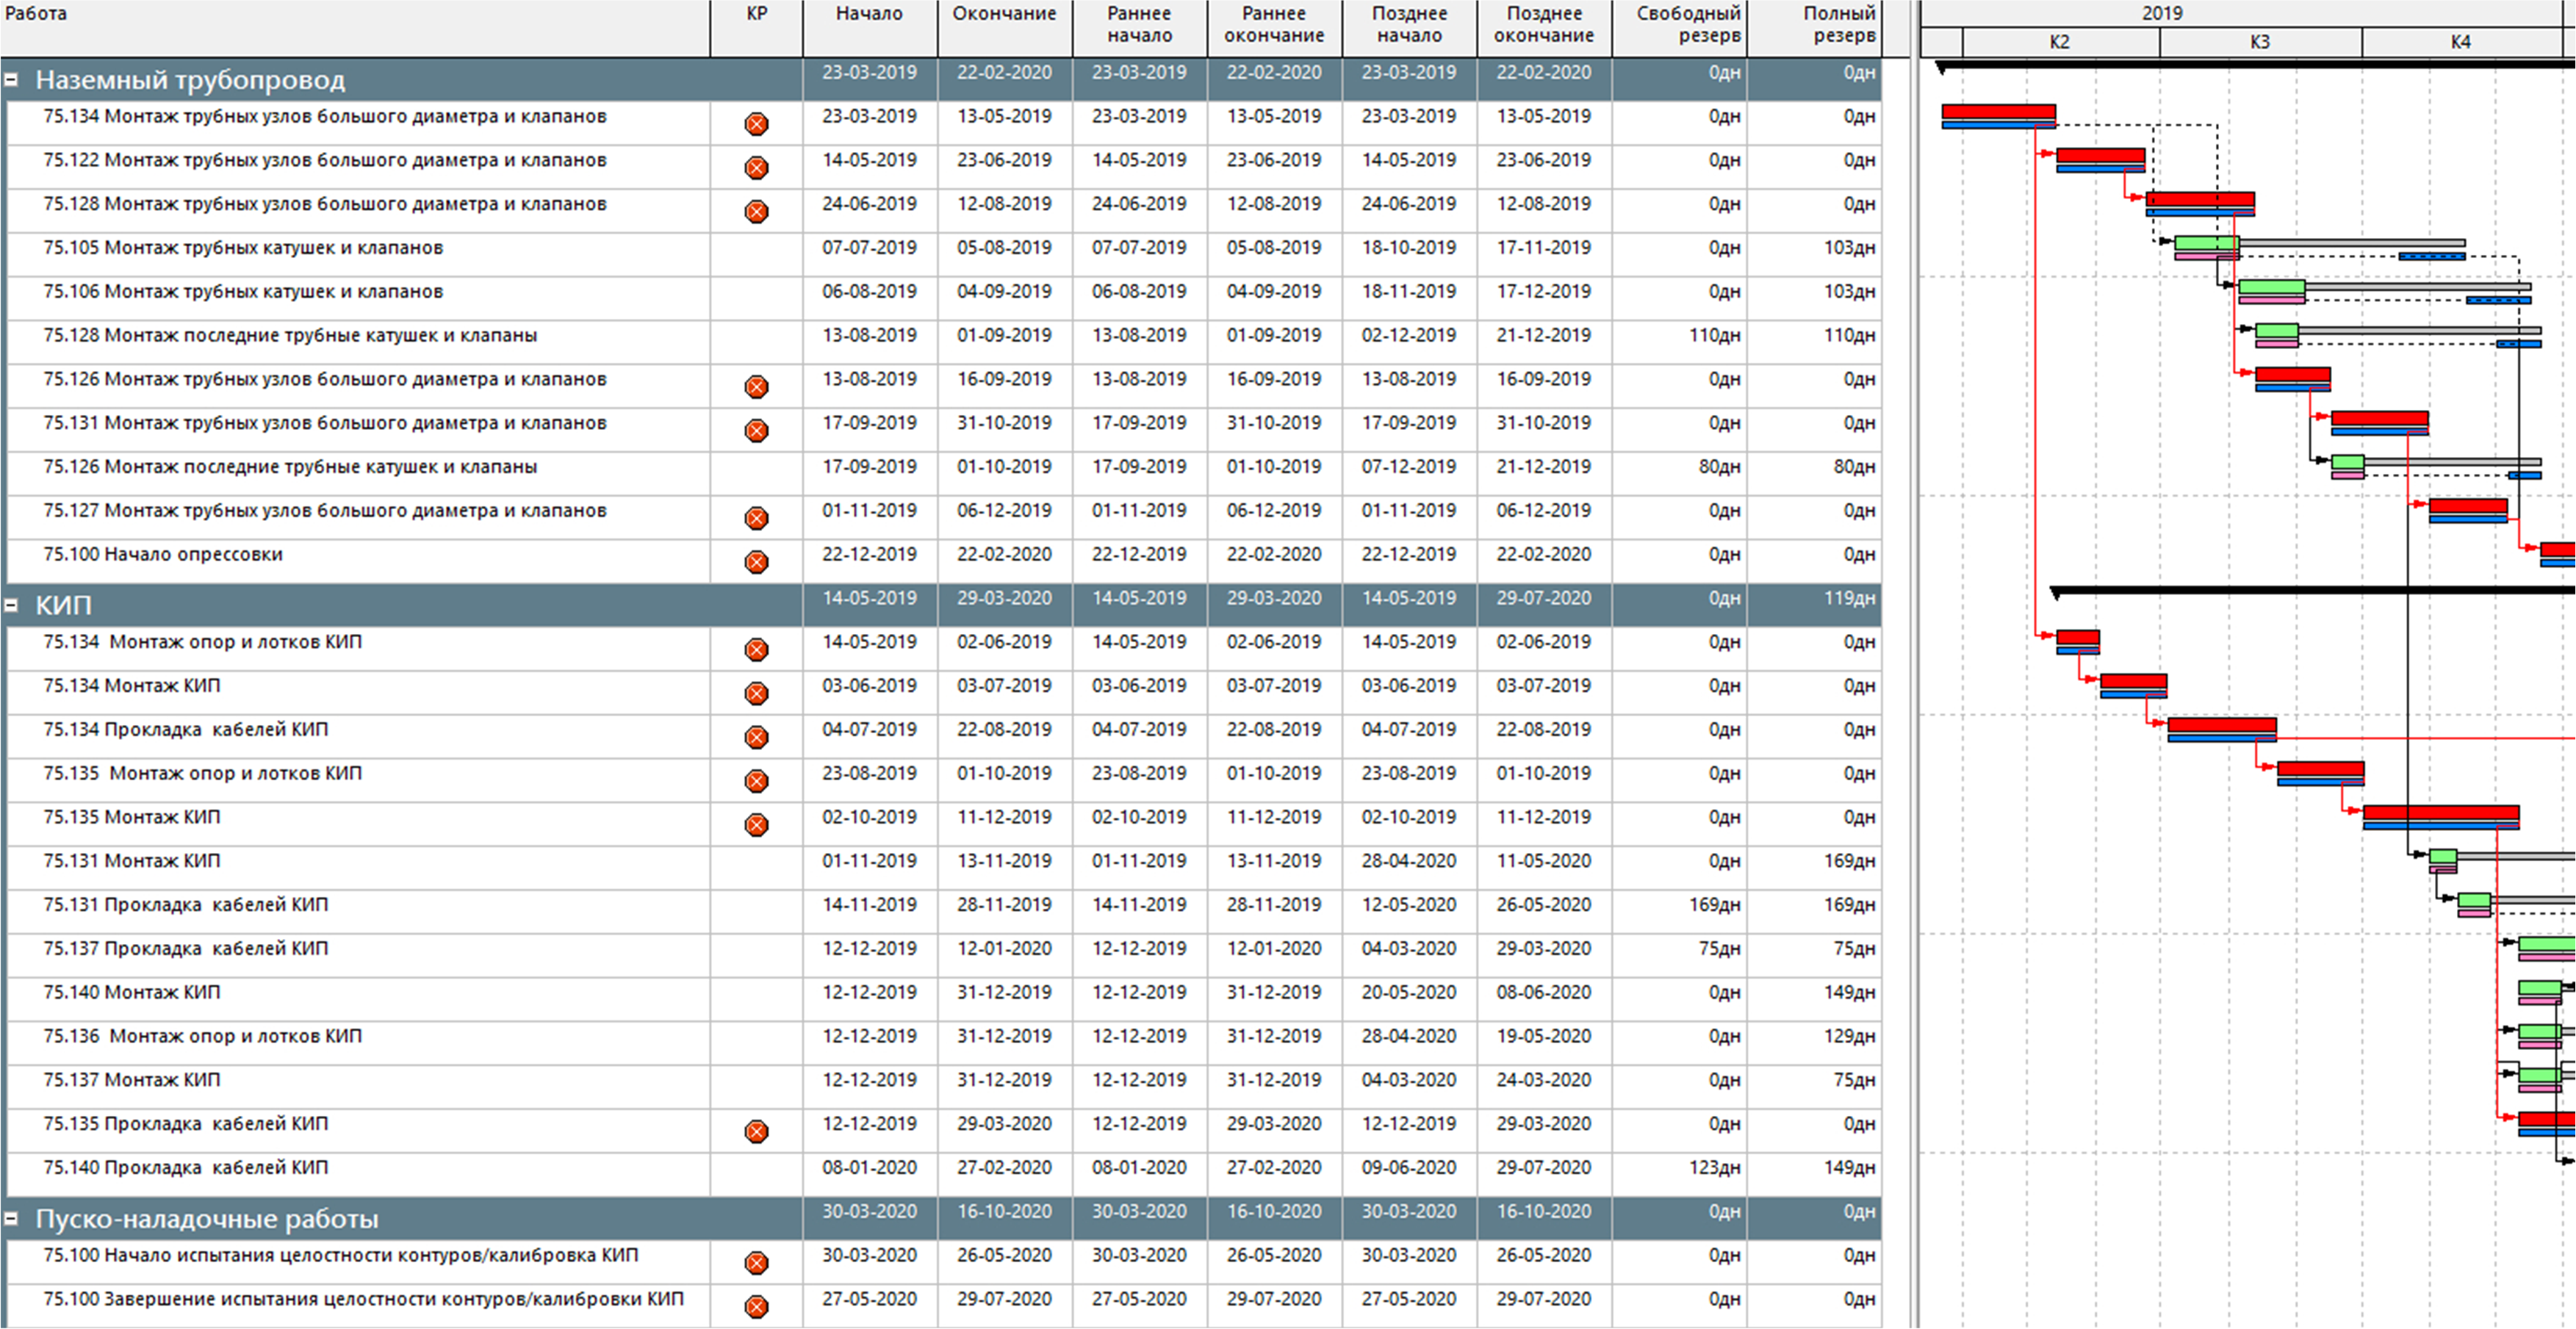Click critical icon for Завершение испытания целостности контуров

(x=756, y=1306)
